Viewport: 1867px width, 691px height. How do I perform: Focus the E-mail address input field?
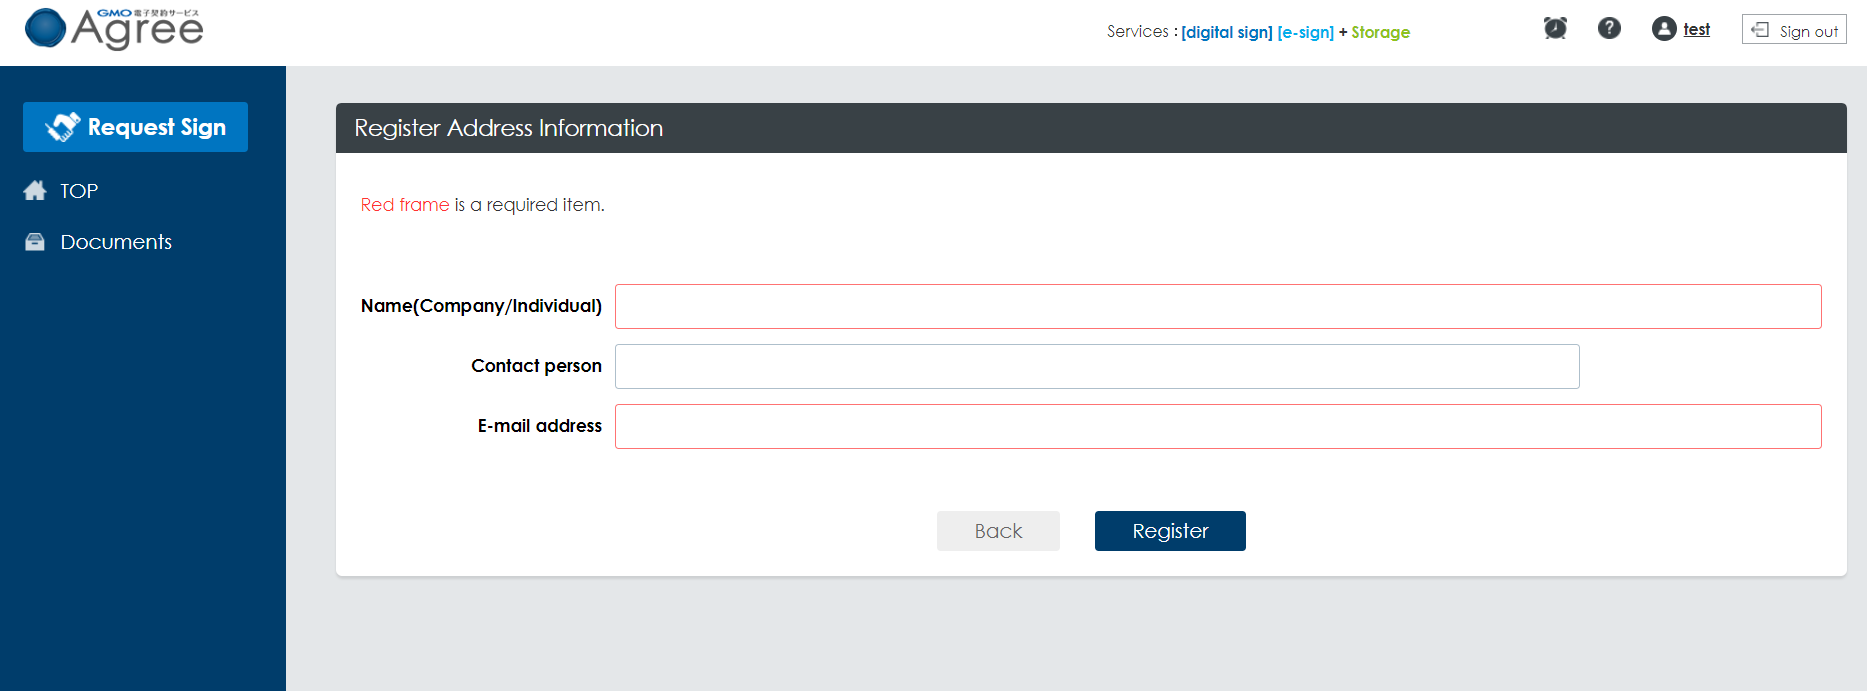(1217, 426)
